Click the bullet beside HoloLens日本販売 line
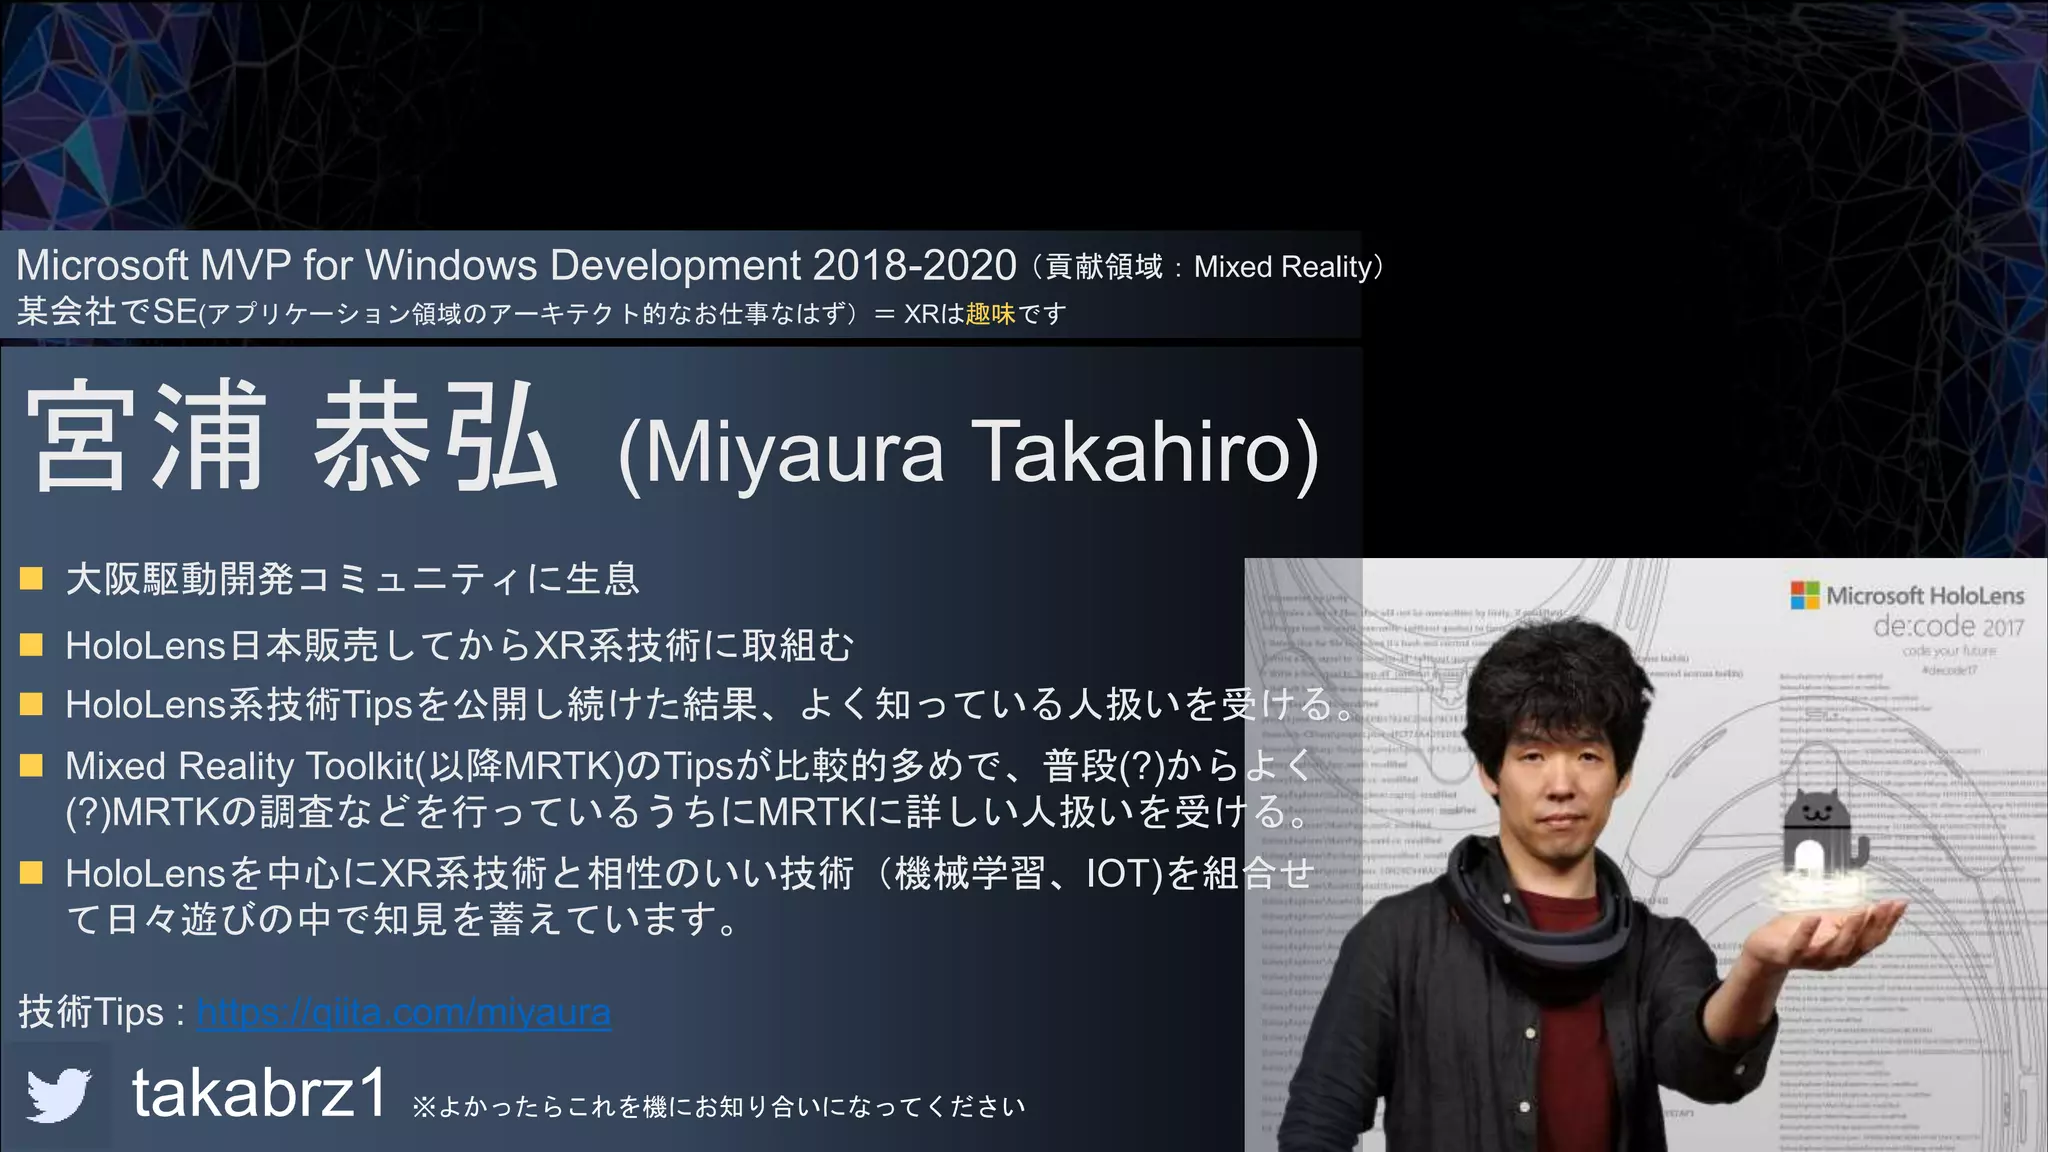 31,645
